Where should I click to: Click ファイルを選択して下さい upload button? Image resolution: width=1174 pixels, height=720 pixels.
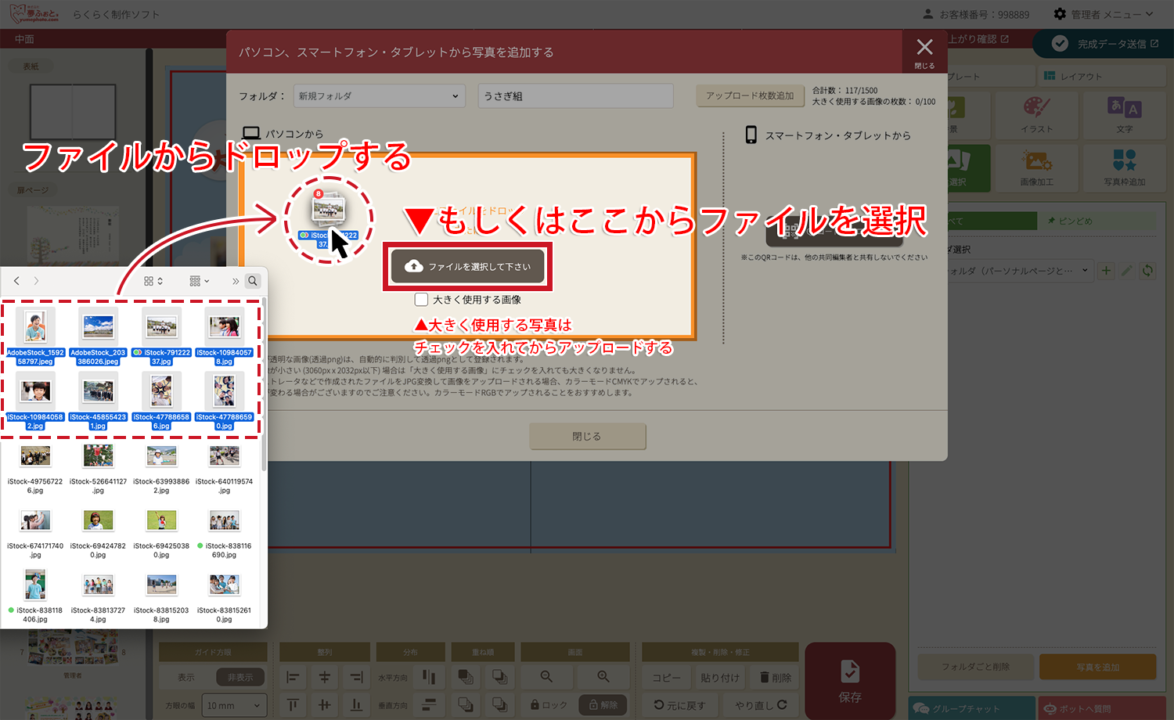[468, 266]
